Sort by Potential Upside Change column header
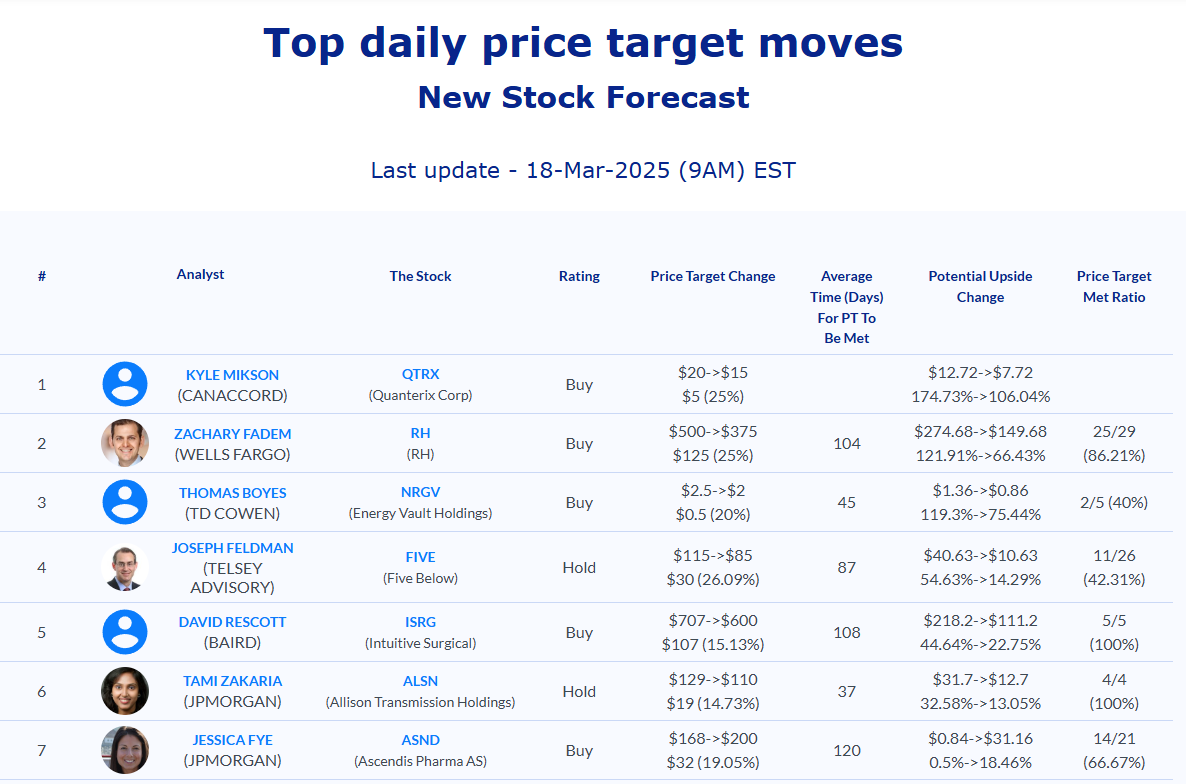Image resolution: width=1186 pixels, height=784 pixels. pyautogui.click(x=980, y=287)
